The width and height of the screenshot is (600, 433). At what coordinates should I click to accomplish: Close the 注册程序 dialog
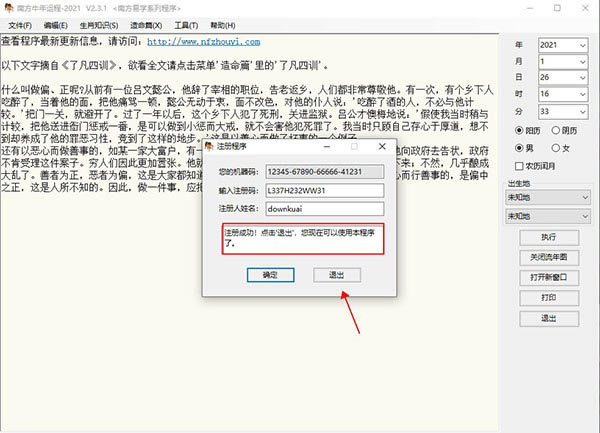click(x=382, y=147)
